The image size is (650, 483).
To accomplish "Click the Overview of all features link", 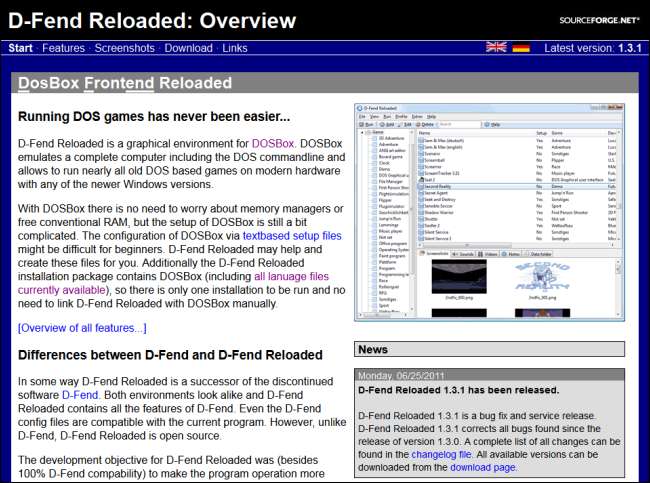I will click(x=82, y=328).
